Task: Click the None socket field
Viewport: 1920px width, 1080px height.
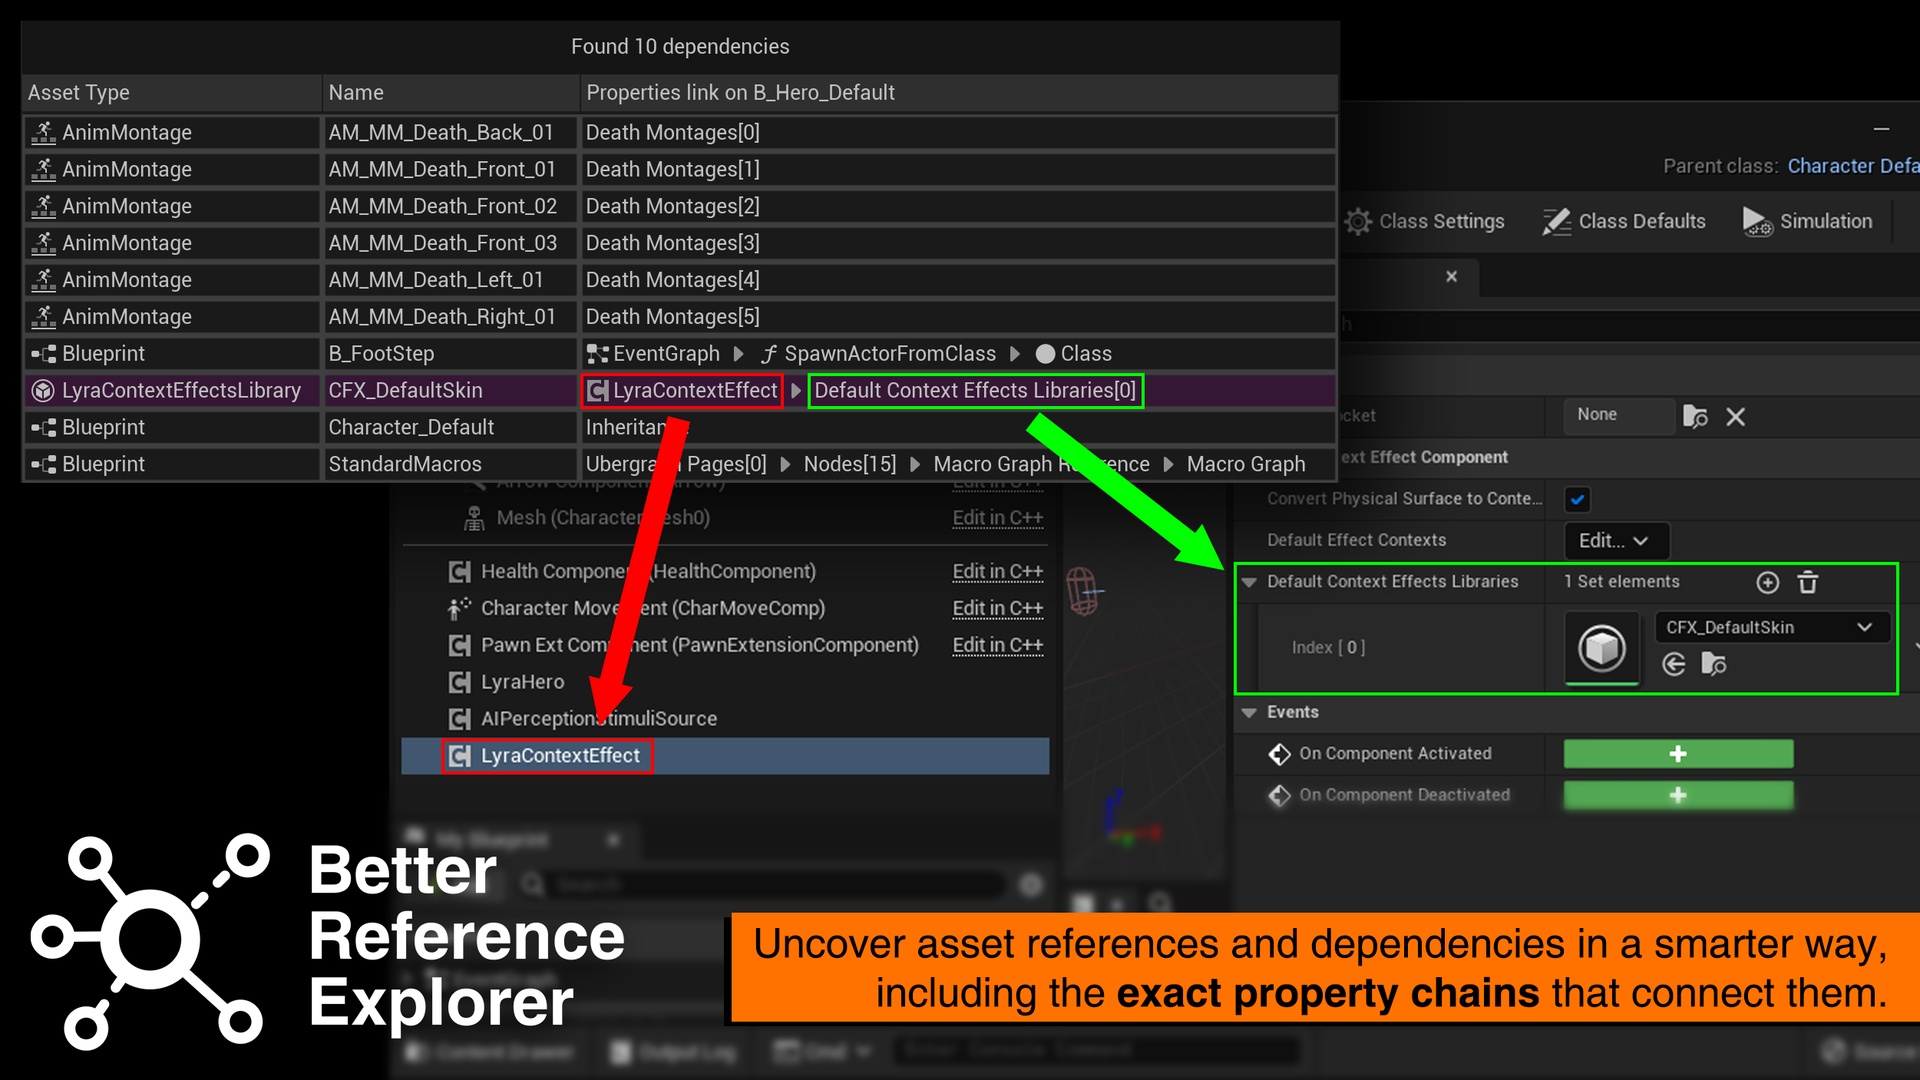Action: (x=1619, y=415)
